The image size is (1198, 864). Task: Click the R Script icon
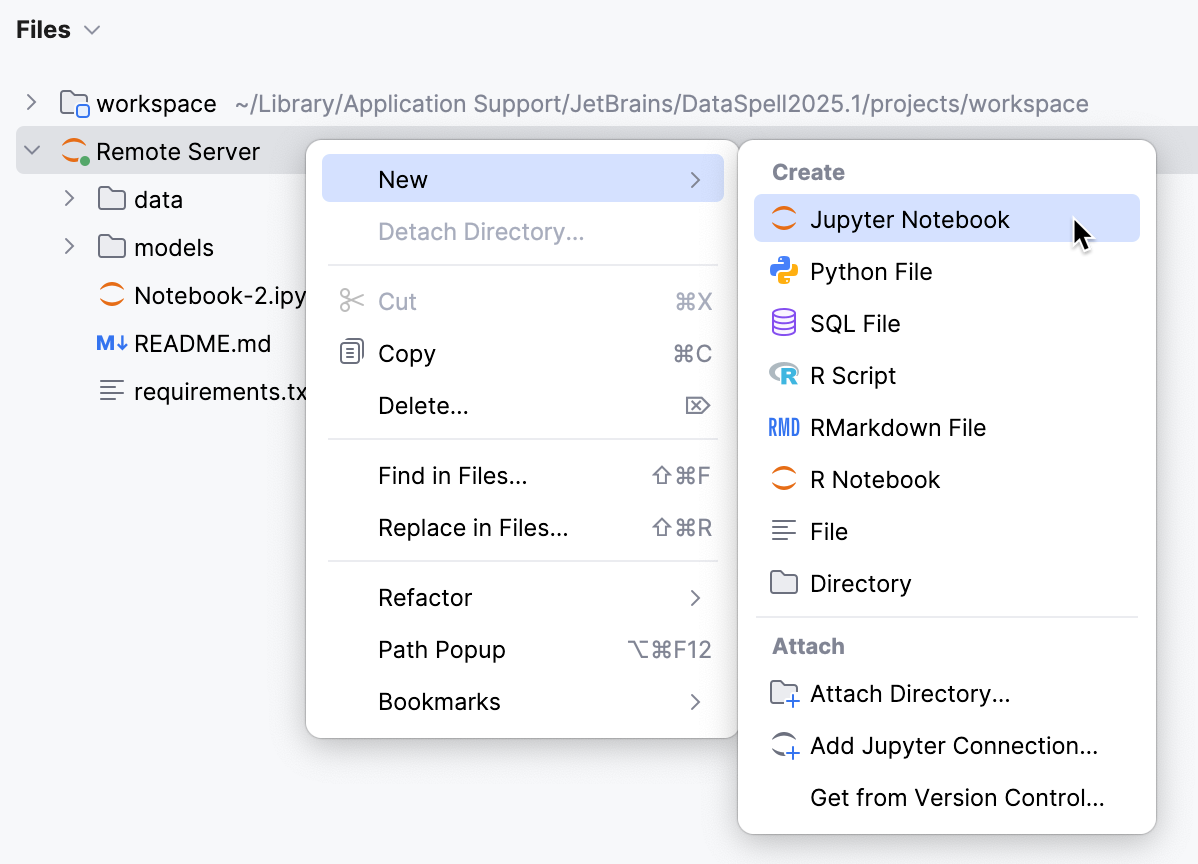tap(783, 374)
